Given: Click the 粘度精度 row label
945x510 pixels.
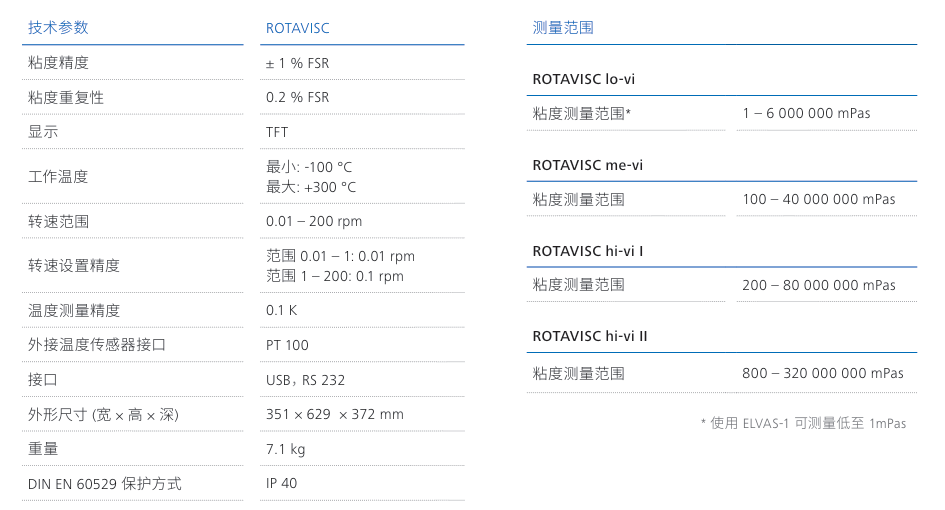Looking at the screenshot, I should tap(58, 63).
